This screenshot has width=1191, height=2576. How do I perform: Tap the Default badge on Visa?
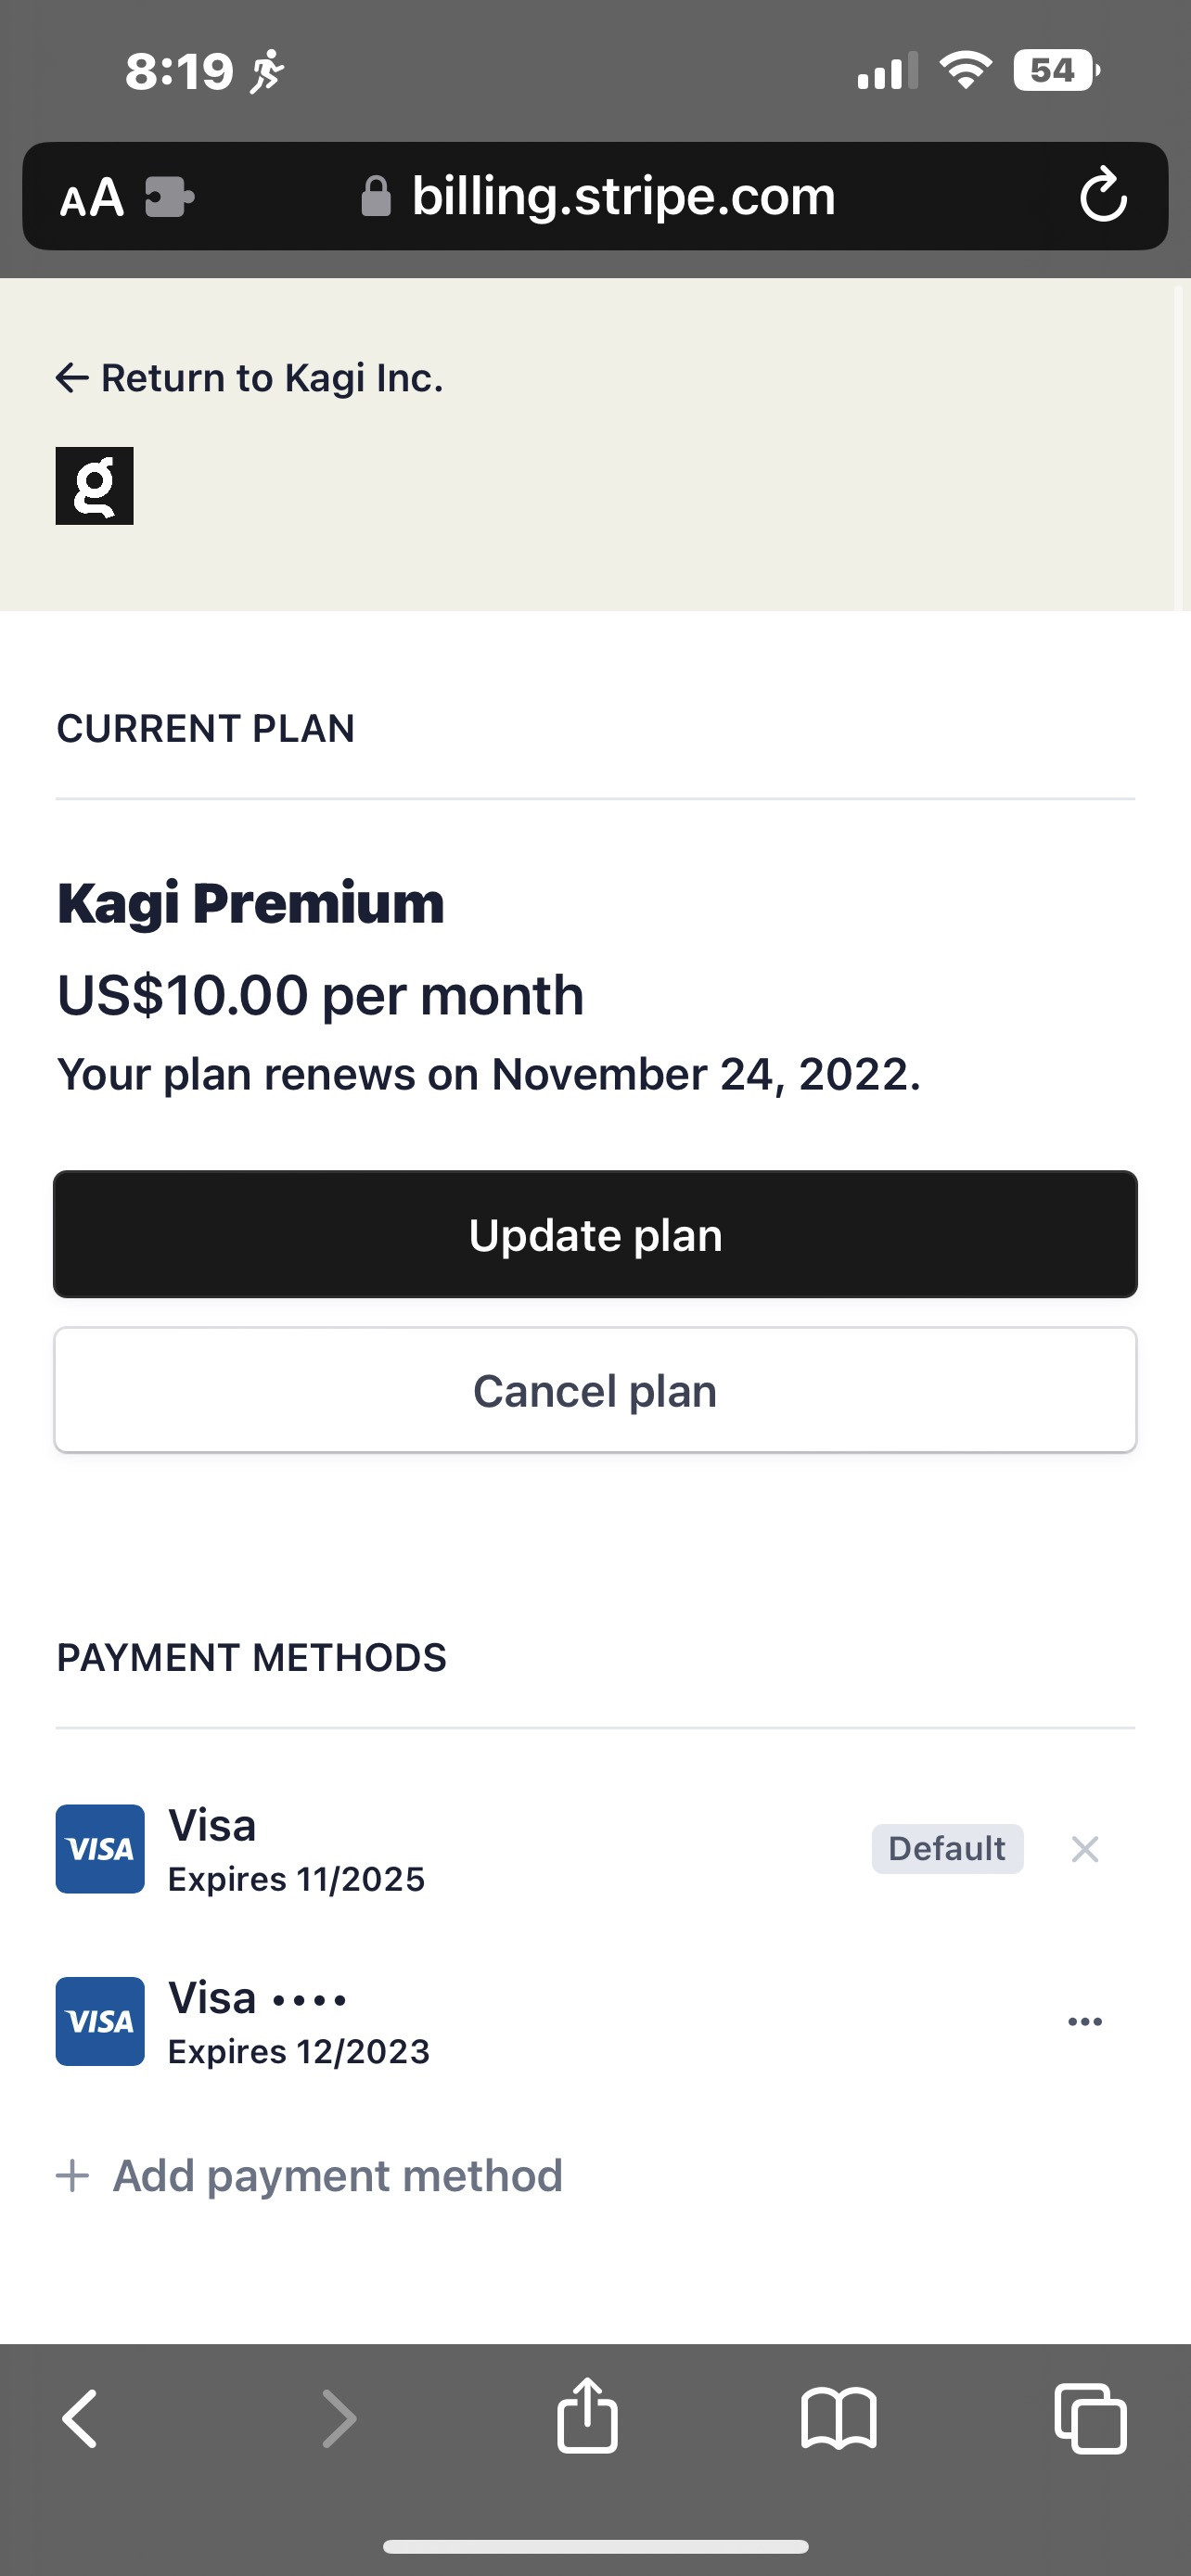point(947,1848)
